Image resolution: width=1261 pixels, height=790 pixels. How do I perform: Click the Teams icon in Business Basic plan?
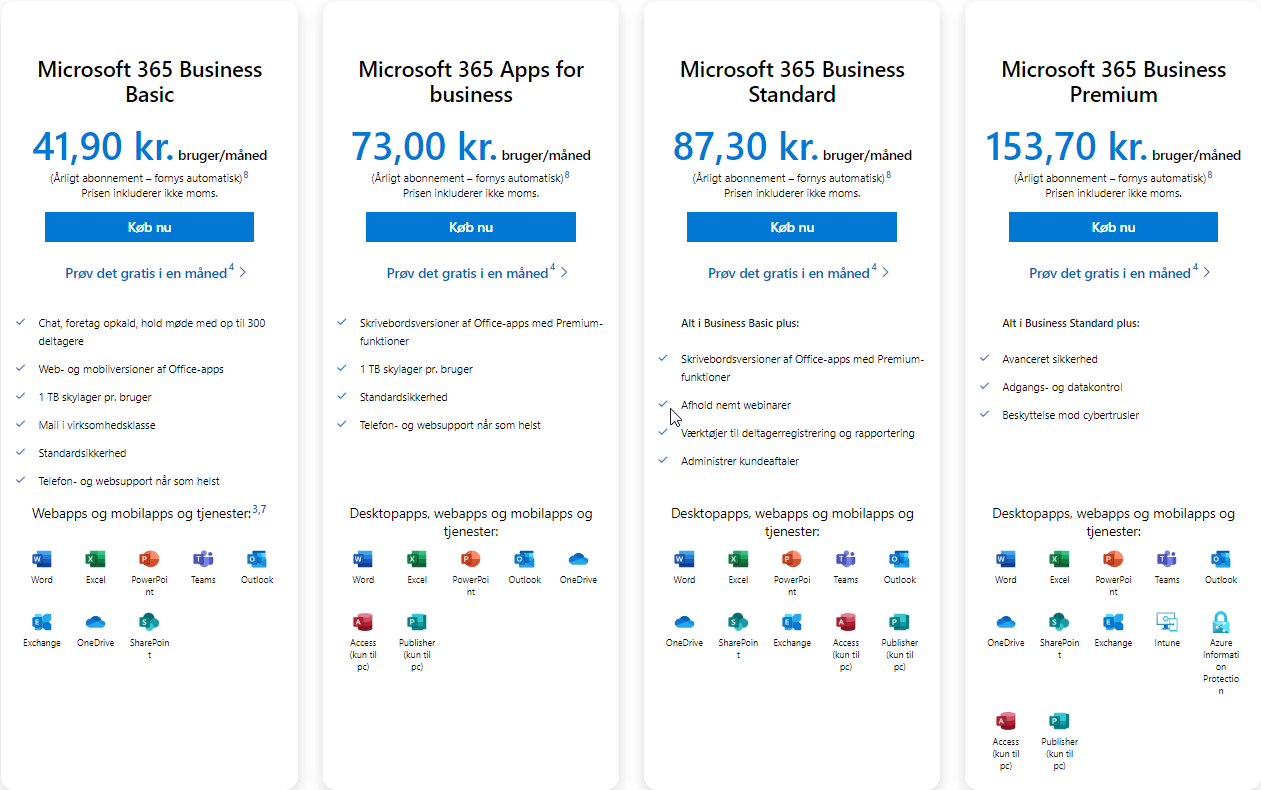coord(203,559)
